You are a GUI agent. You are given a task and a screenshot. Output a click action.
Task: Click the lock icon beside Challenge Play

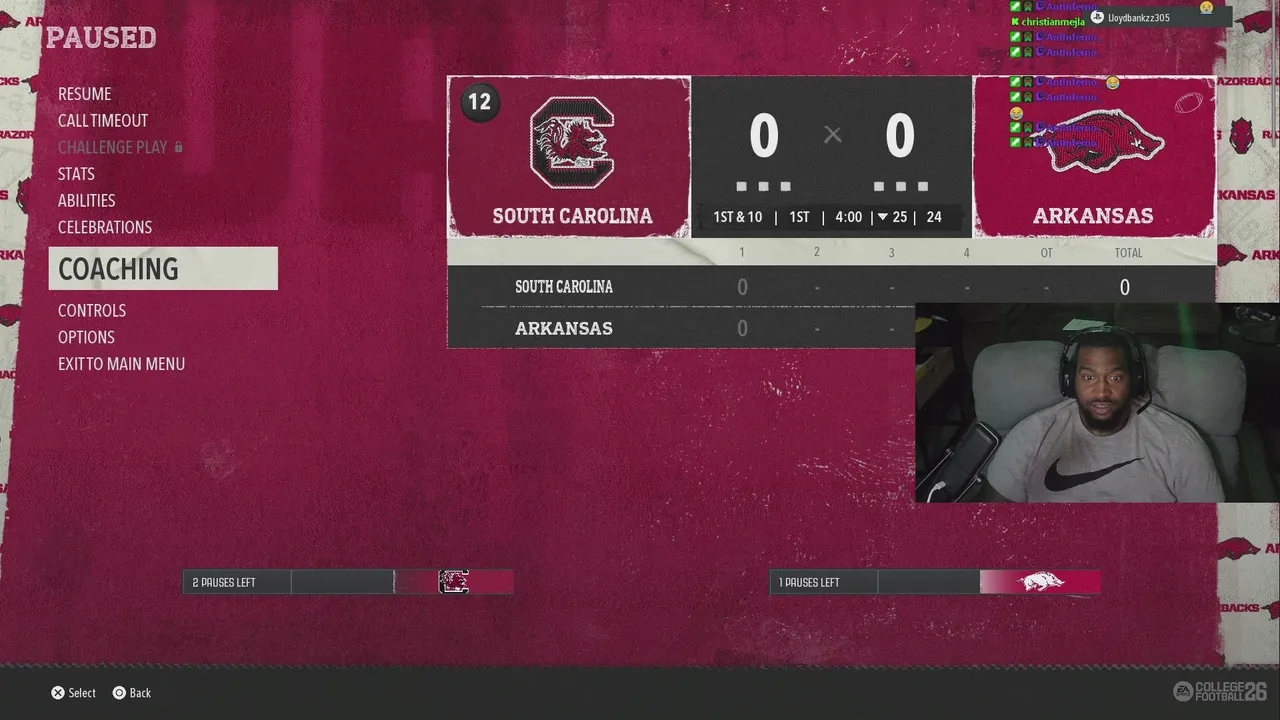coord(179,147)
